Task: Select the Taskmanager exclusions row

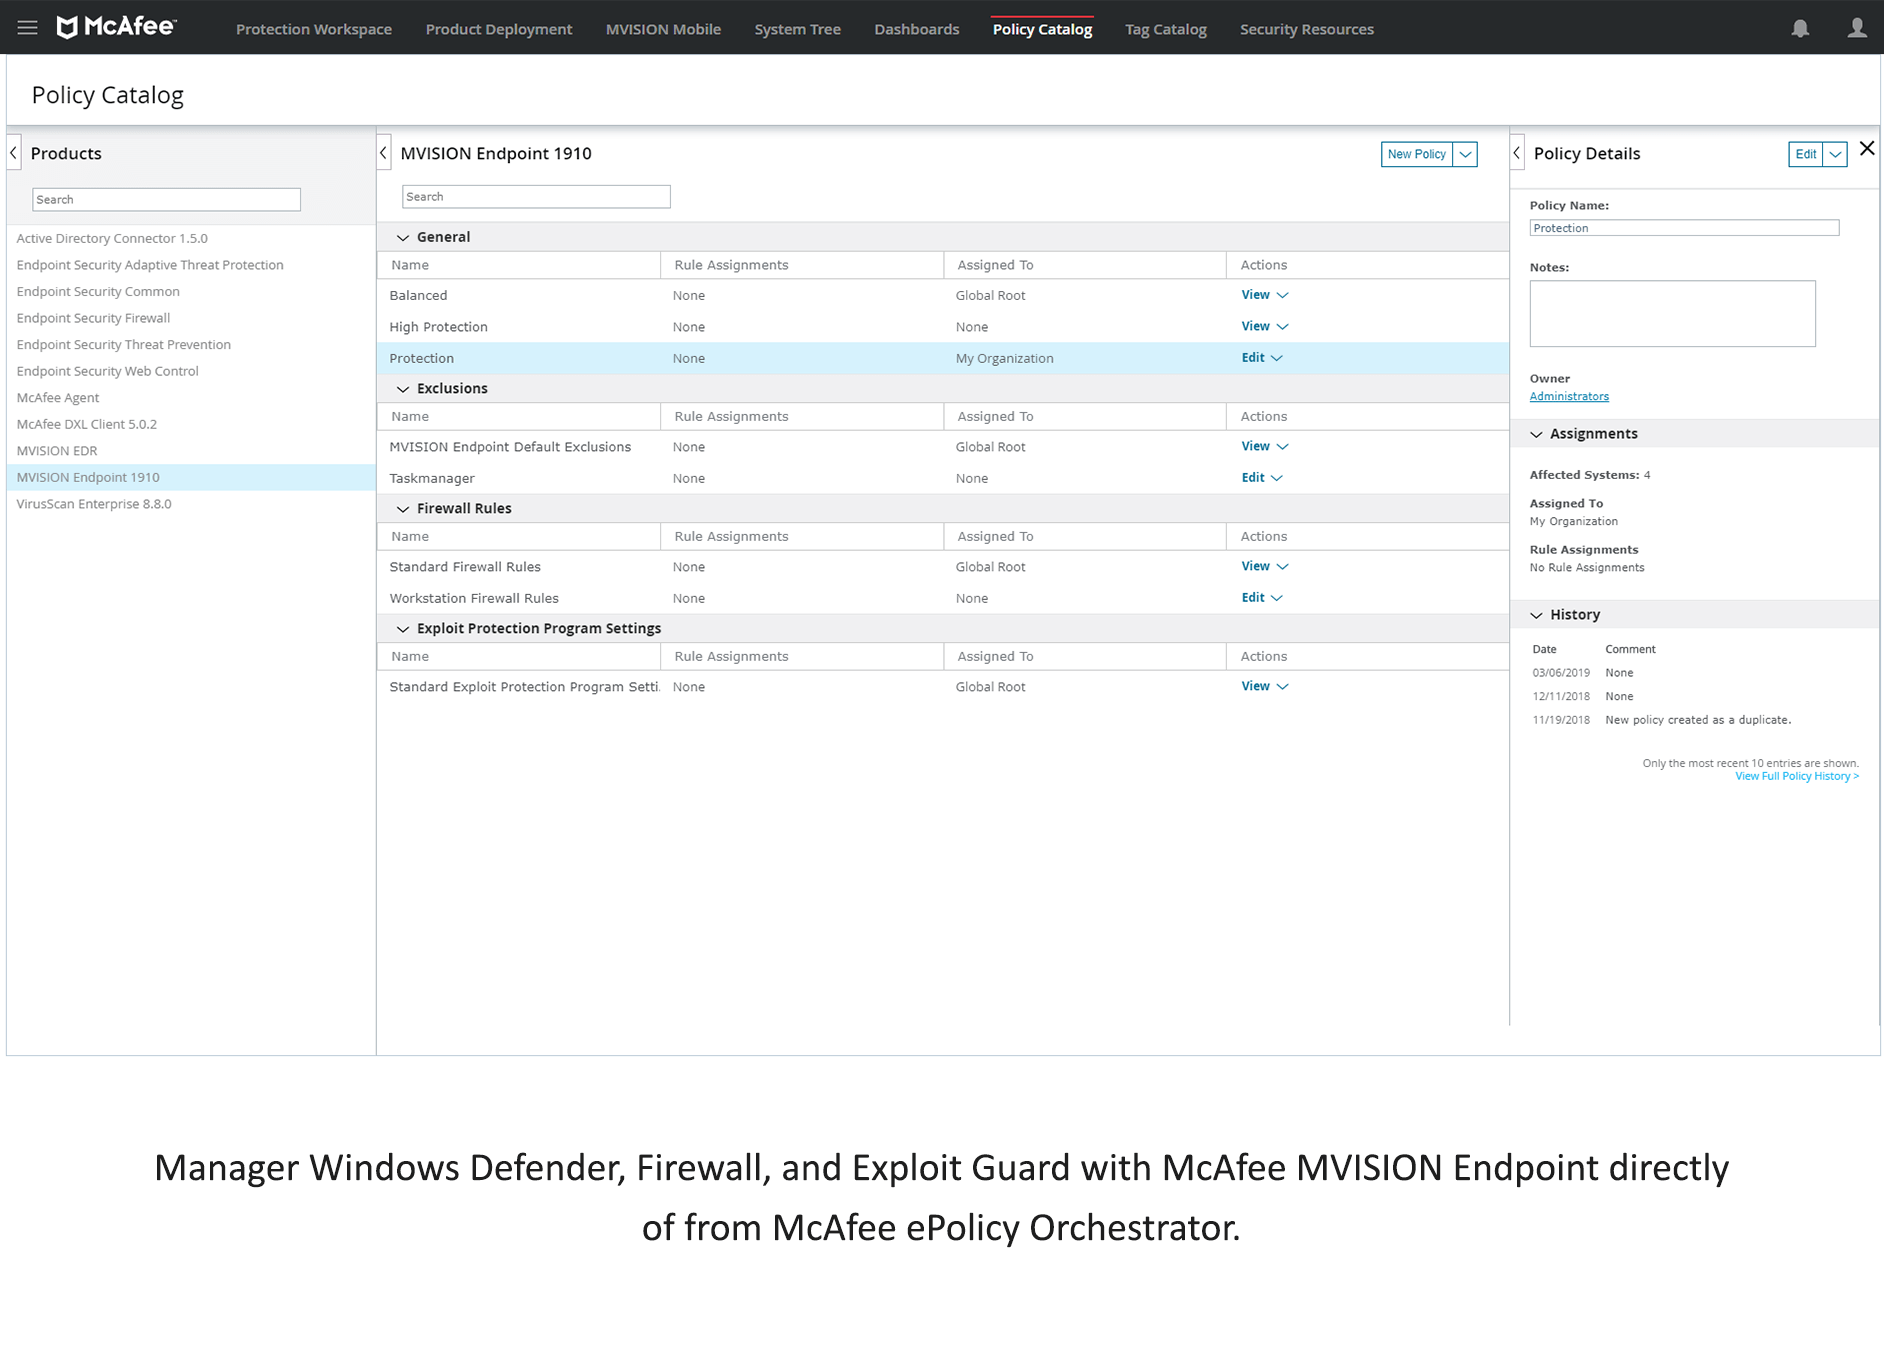Action: [943, 478]
